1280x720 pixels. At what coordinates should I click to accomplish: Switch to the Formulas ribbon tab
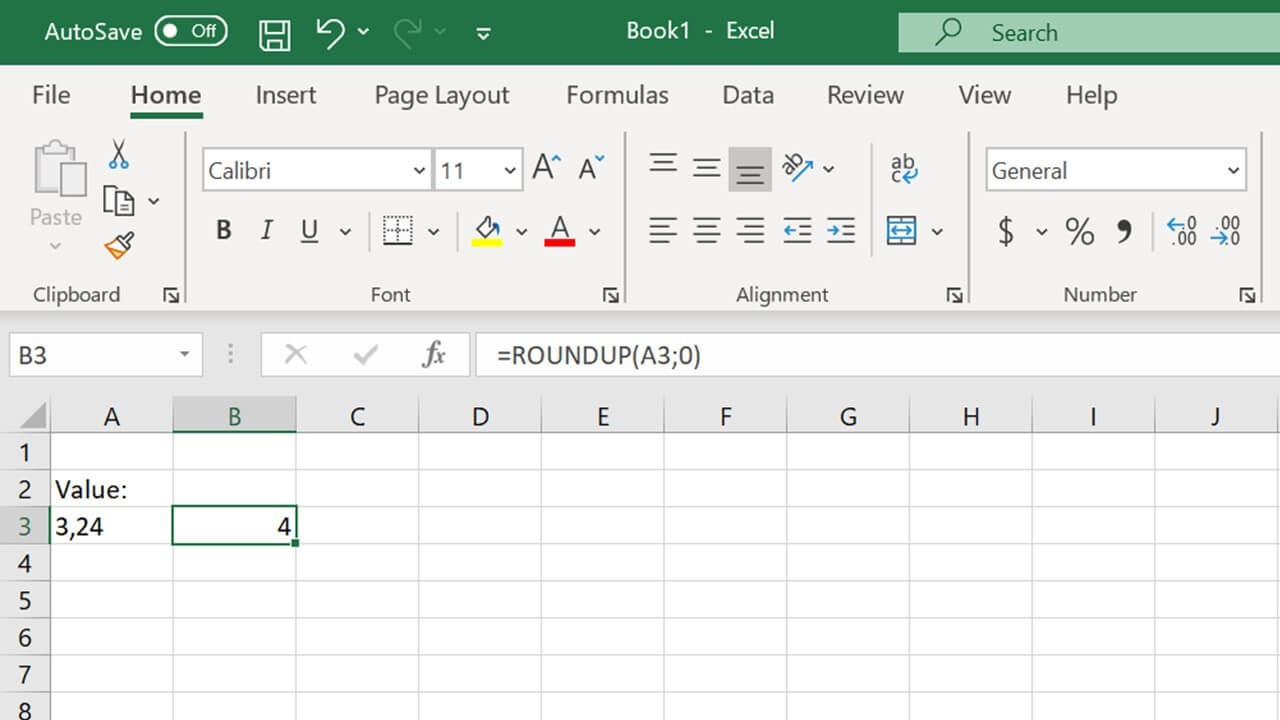(x=617, y=95)
